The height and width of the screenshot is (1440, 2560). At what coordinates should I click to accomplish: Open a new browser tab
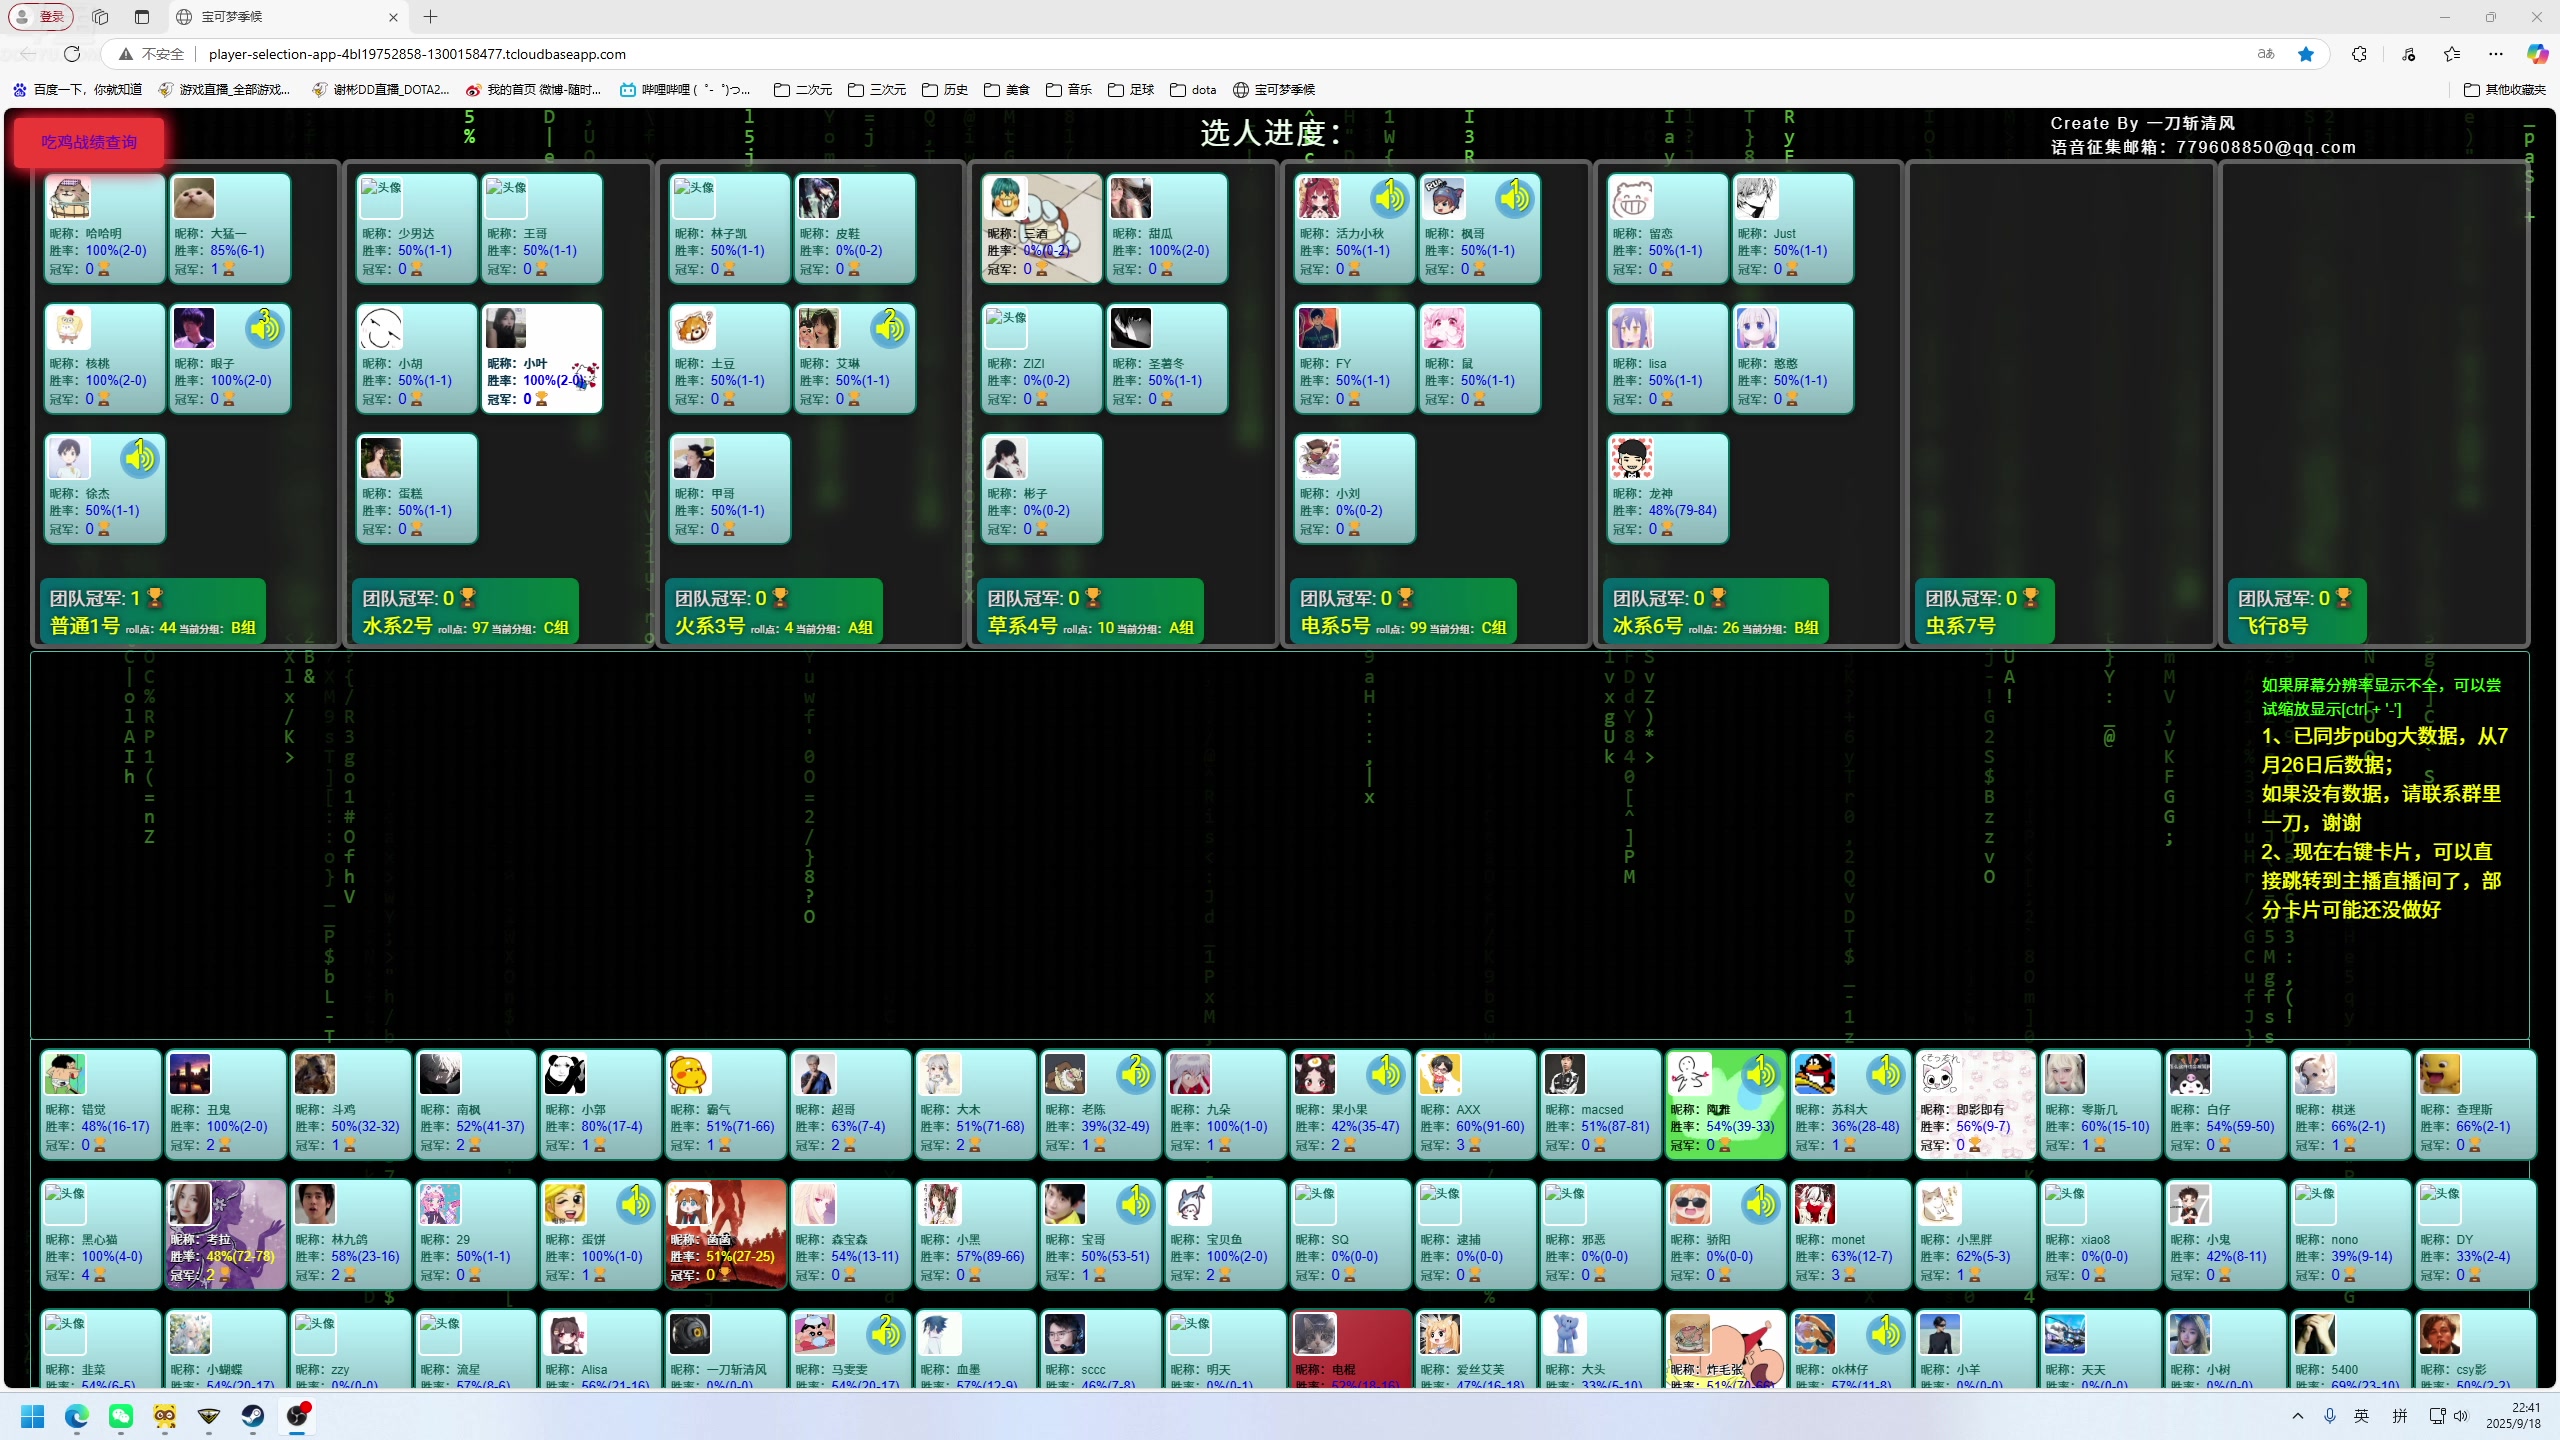click(431, 17)
